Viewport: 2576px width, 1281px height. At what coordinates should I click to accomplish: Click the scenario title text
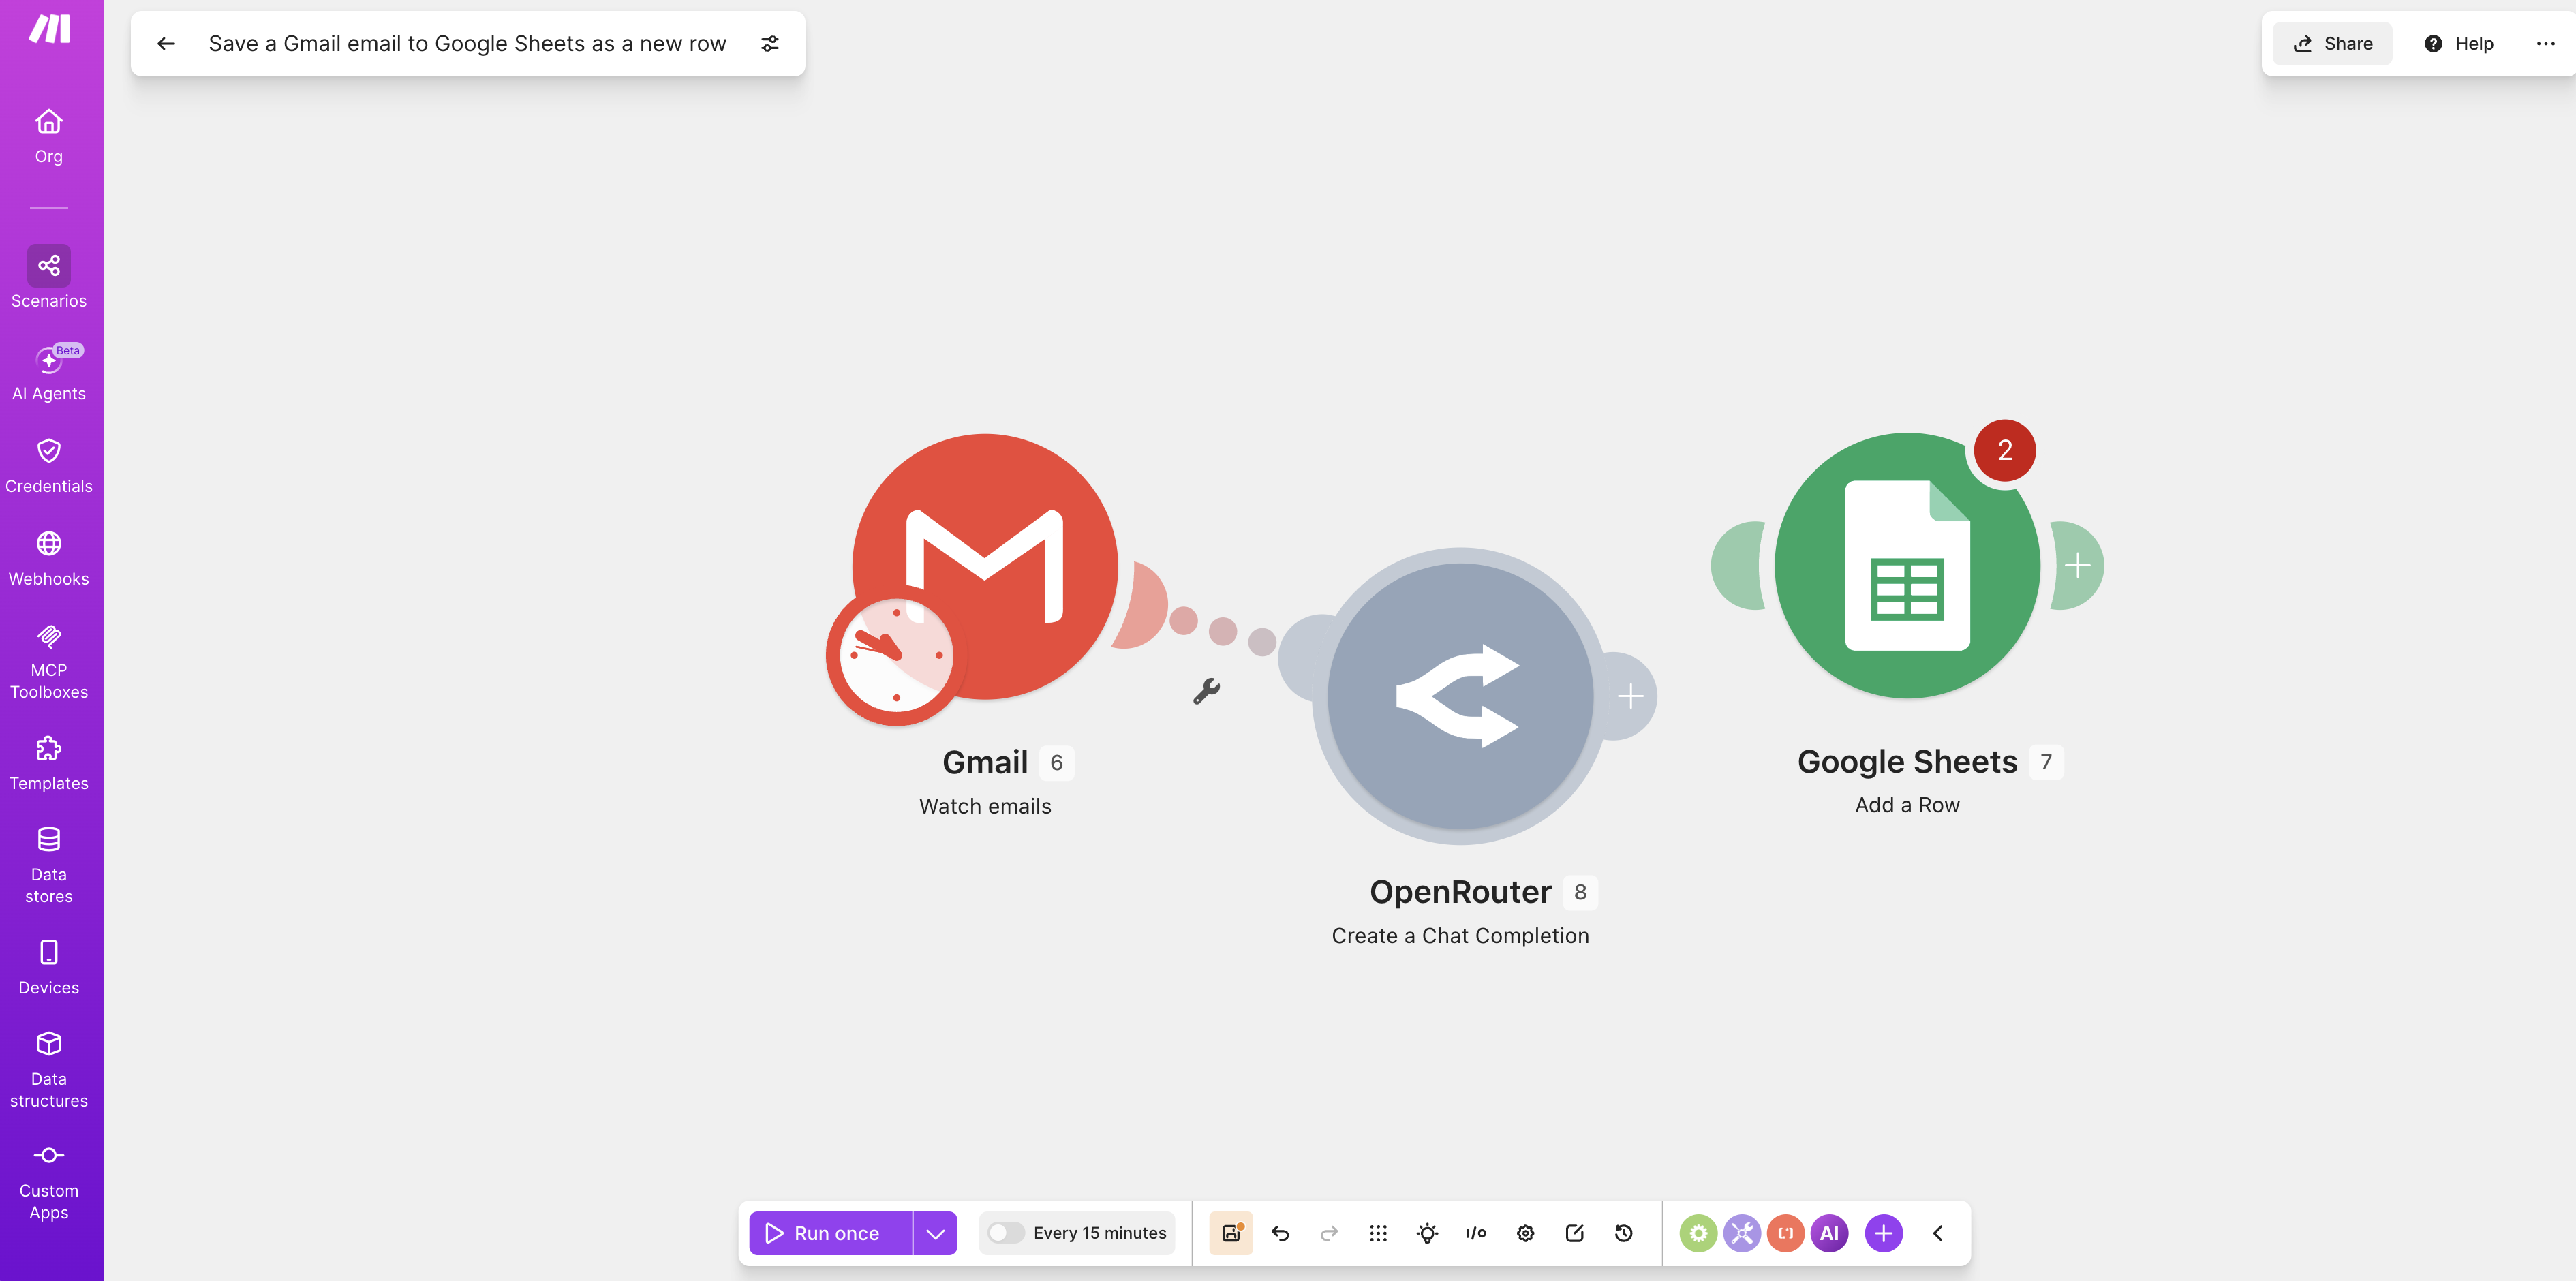click(467, 43)
